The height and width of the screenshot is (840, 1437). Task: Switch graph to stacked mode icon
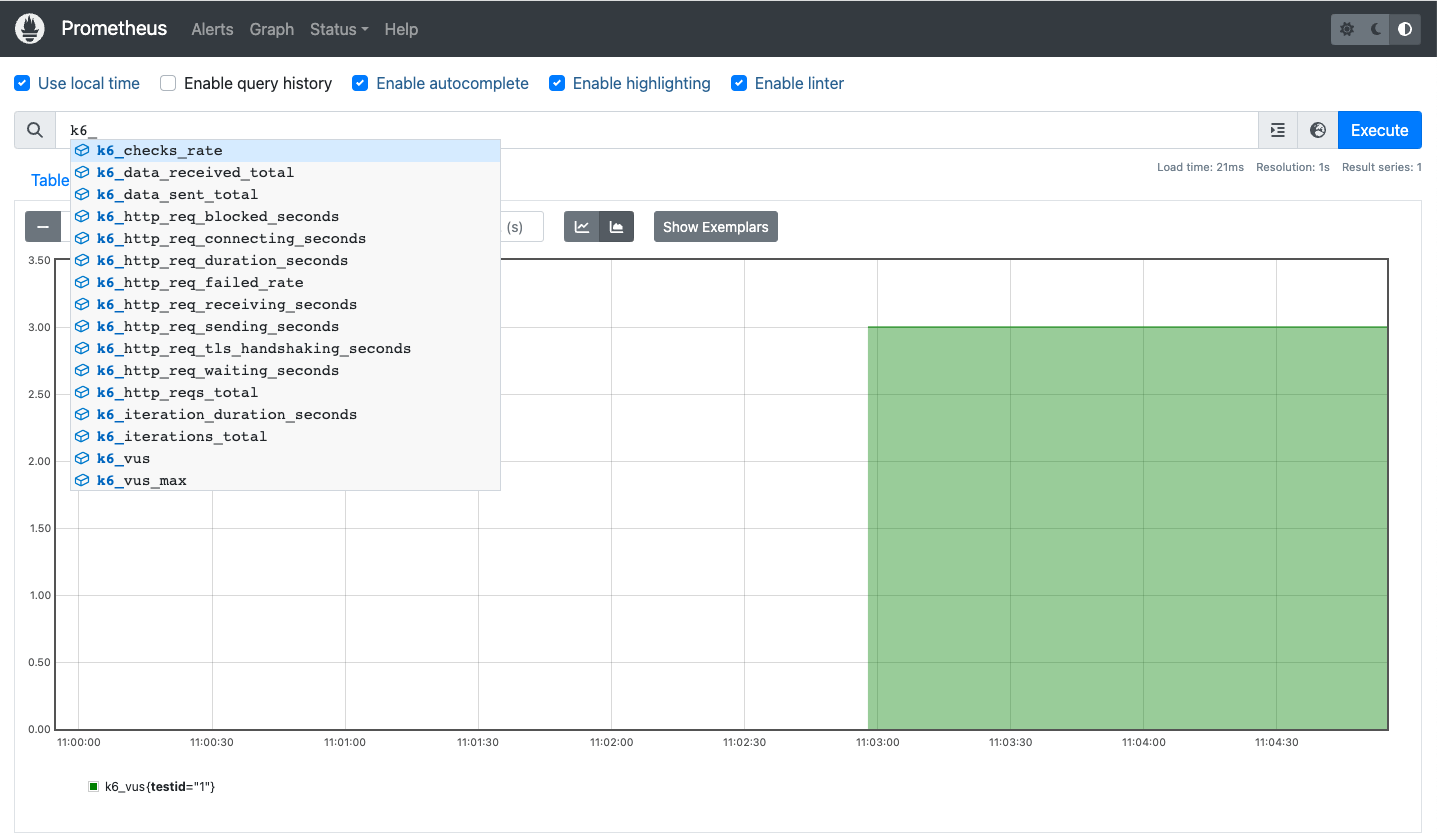(x=617, y=226)
